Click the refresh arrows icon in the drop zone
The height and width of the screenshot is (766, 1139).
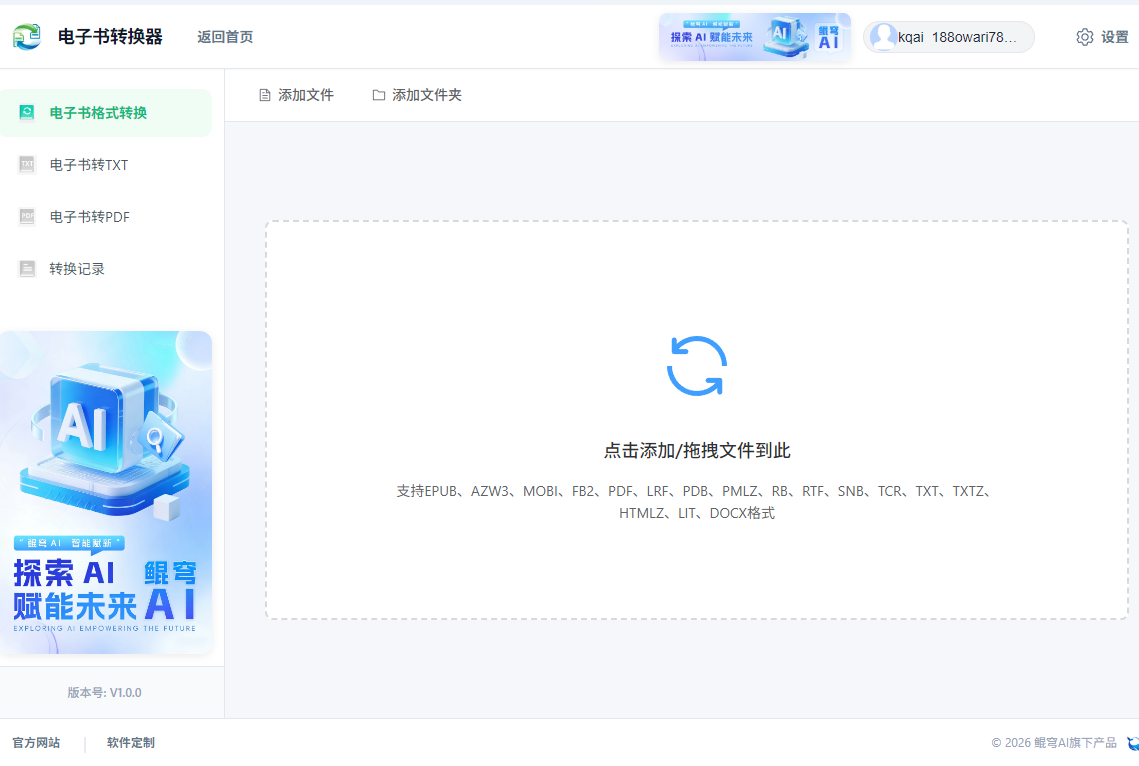[698, 366]
